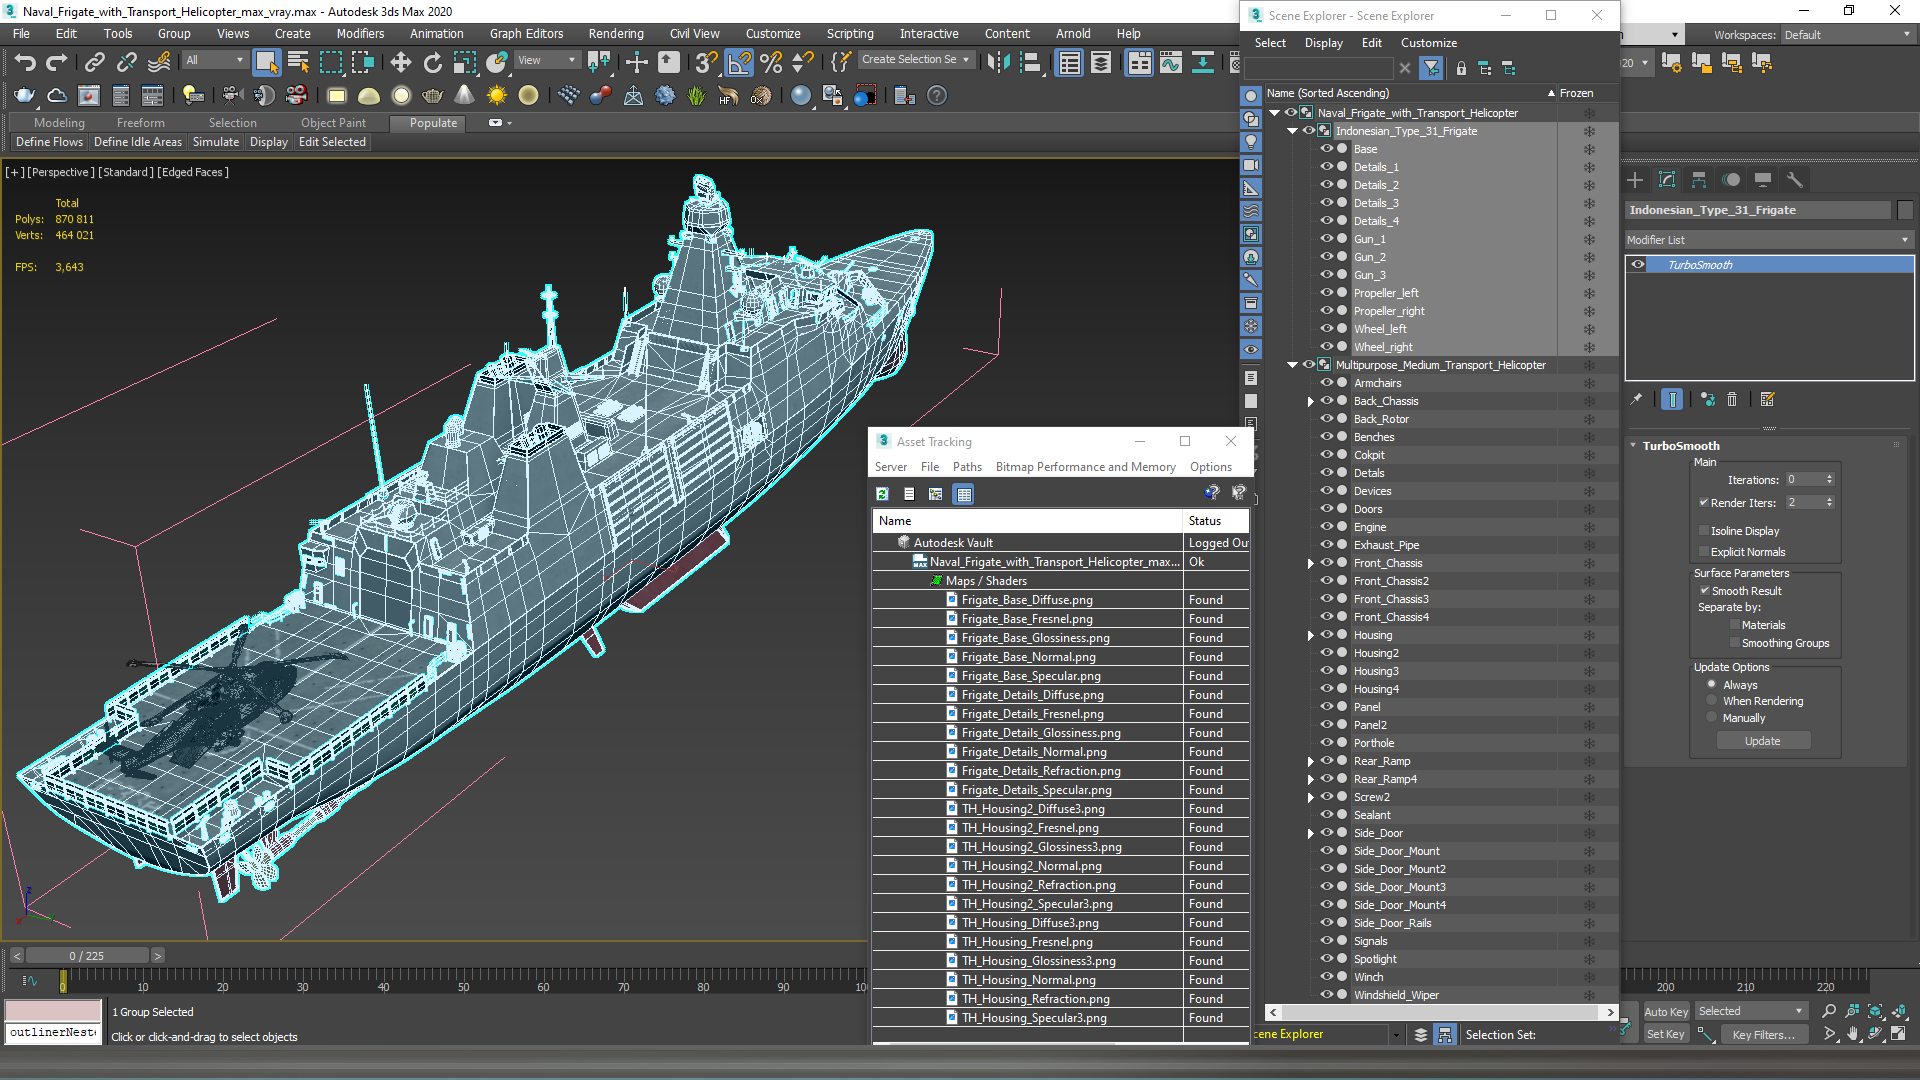Expand the Housing tree node
The image size is (1920, 1080).
point(1310,635)
